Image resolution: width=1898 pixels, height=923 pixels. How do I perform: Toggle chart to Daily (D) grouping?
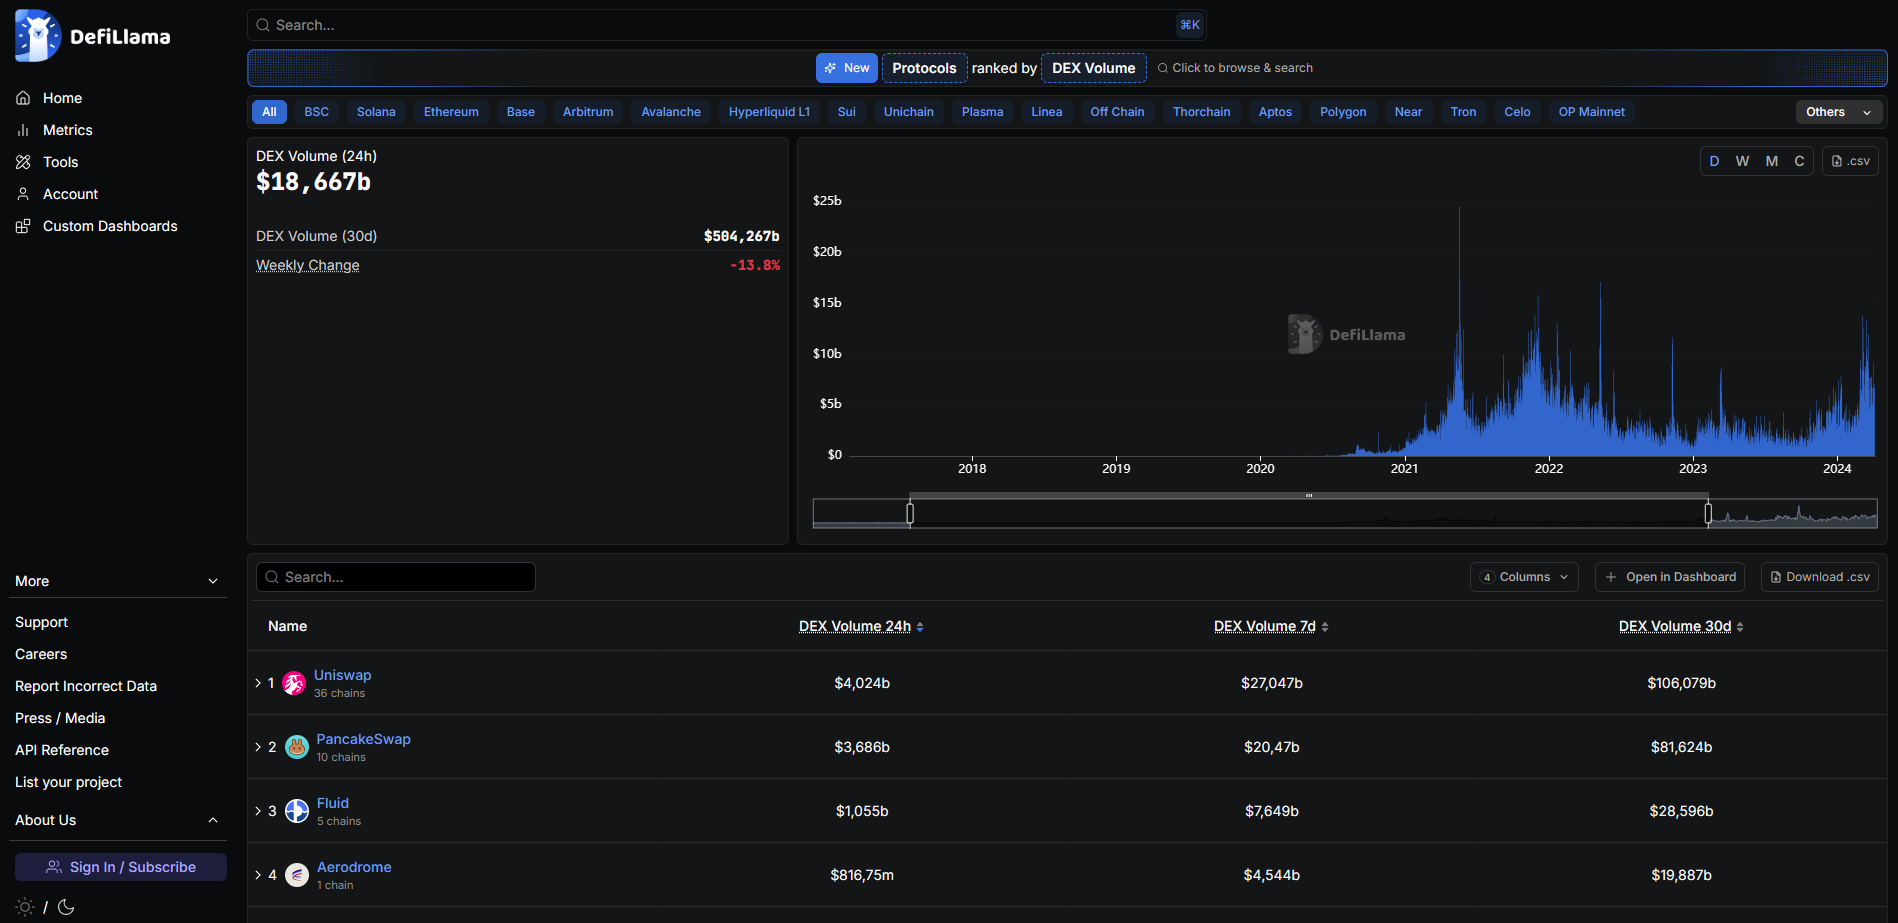click(x=1714, y=161)
